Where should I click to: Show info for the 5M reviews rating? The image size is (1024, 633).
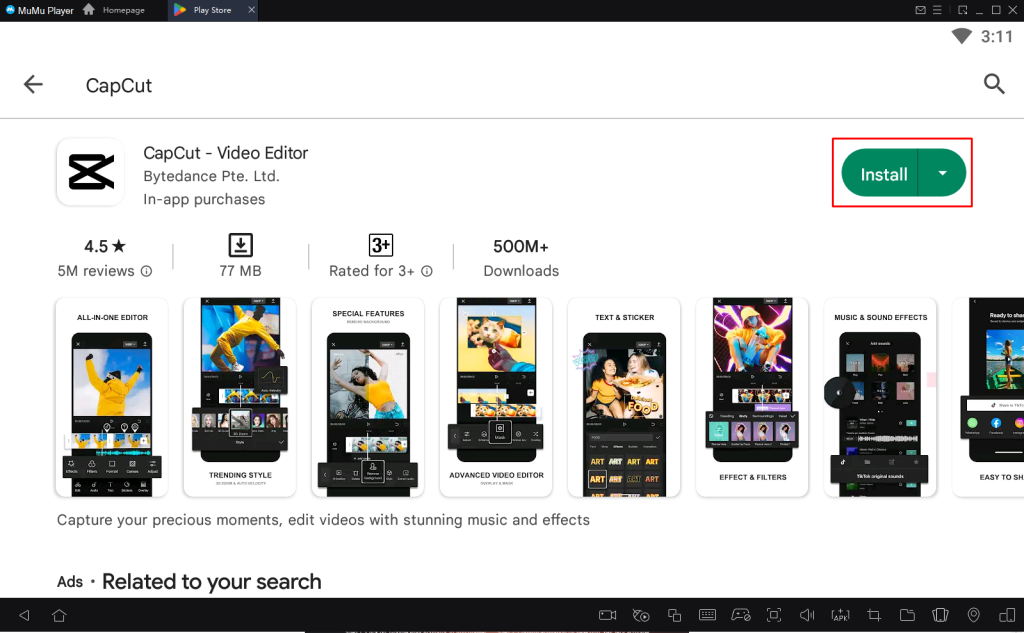[146, 271]
